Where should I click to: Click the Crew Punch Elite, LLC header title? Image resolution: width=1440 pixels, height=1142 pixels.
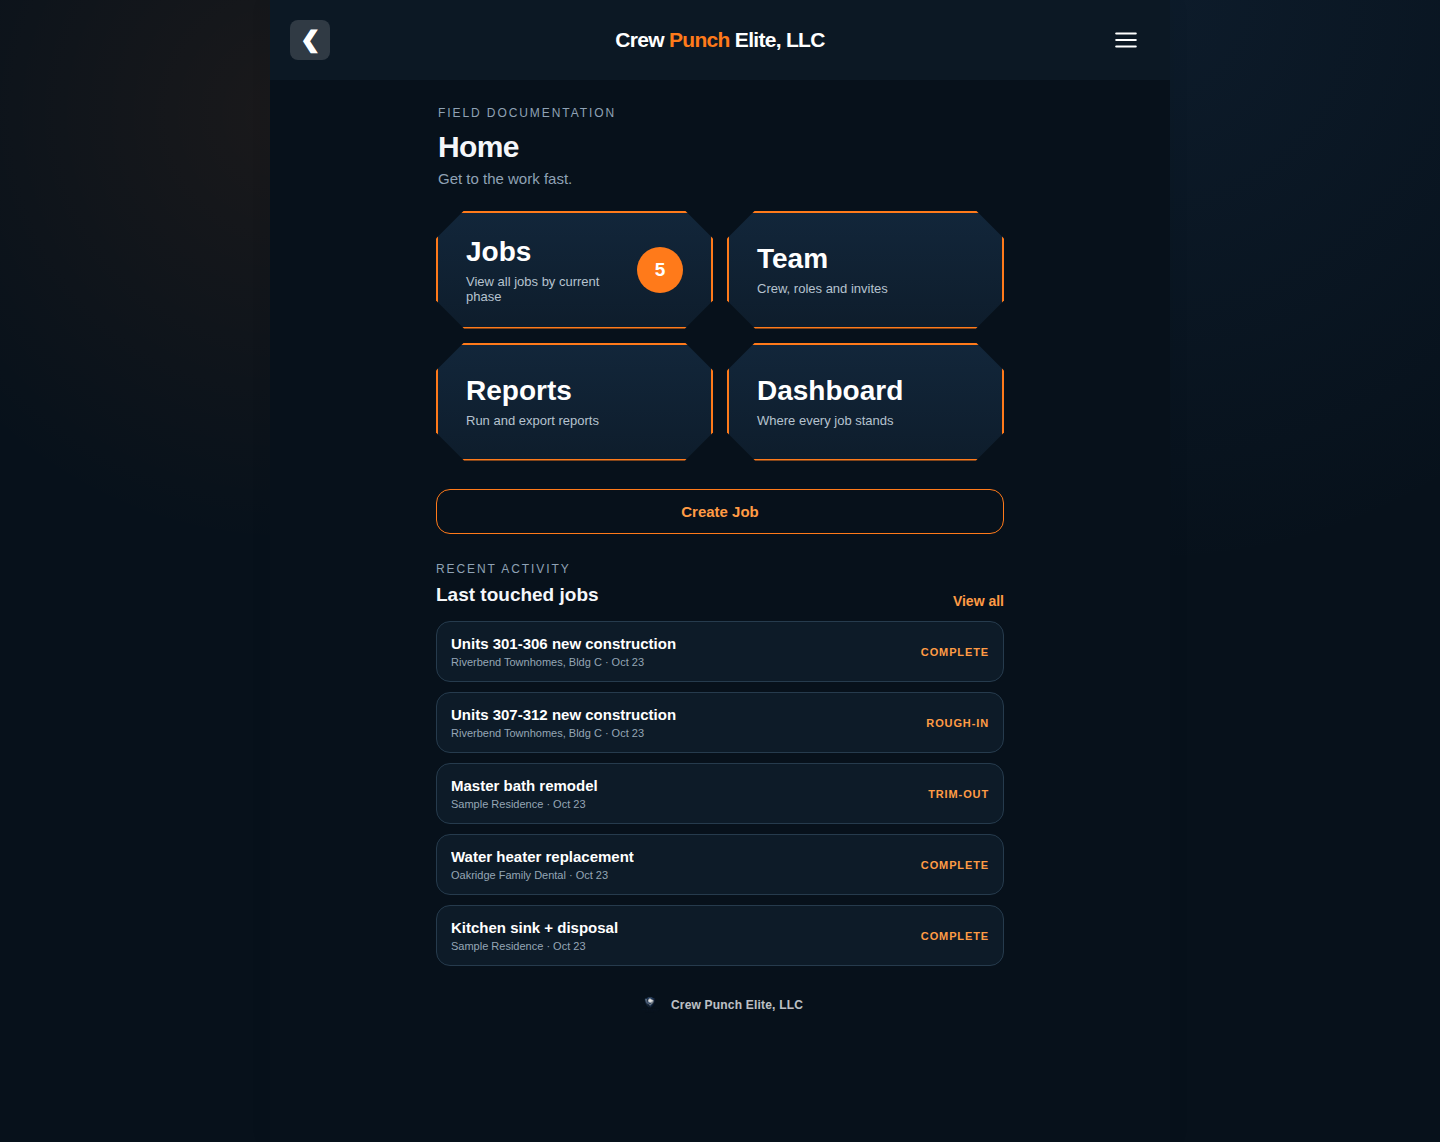pyautogui.click(x=720, y=40)
